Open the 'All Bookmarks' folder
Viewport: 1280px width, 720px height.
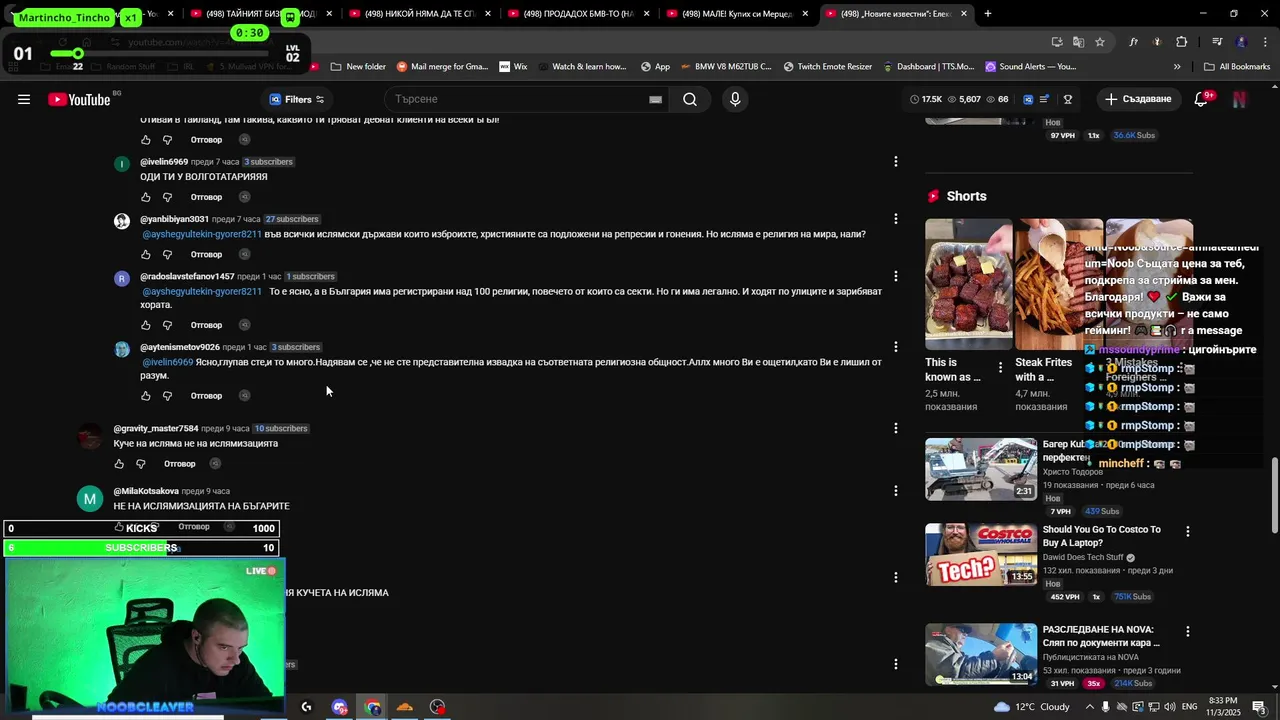point(1237,67)
